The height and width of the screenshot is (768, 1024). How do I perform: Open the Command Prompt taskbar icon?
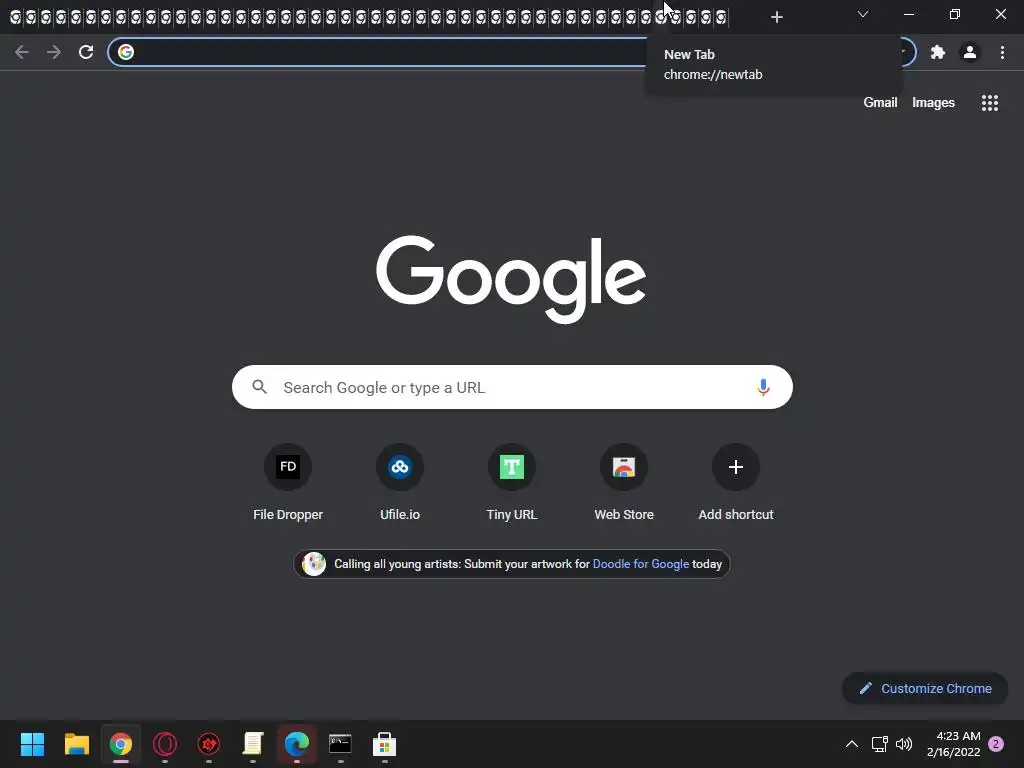tap(340, 744)
